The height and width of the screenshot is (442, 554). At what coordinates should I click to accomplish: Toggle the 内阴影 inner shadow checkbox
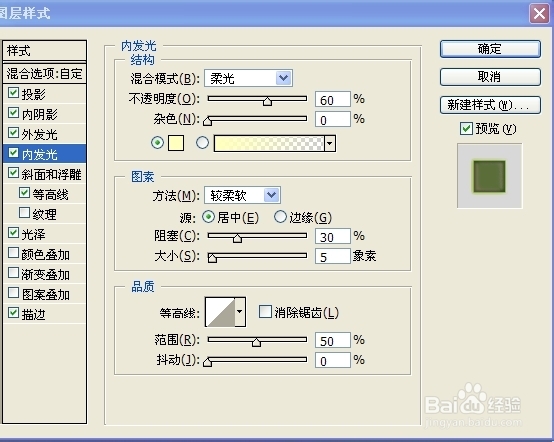13,113
